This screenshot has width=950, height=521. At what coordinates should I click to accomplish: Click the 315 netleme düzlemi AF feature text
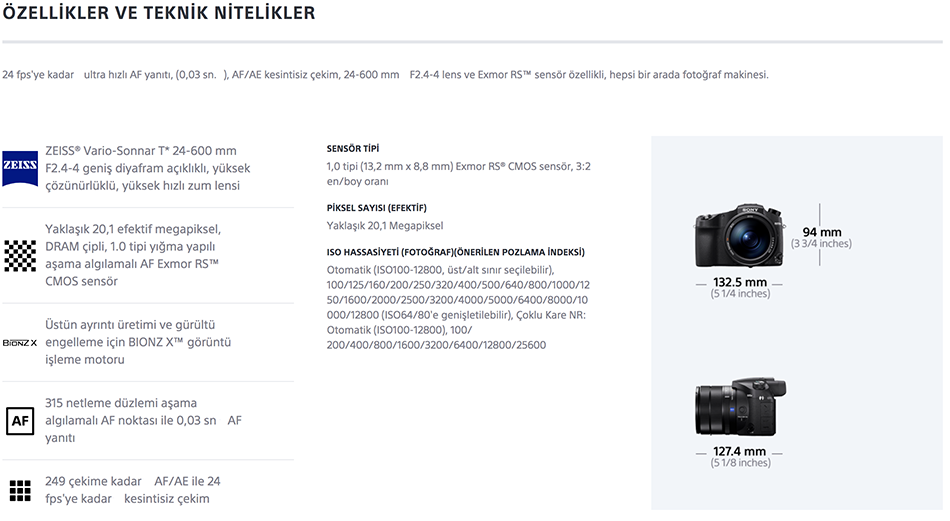[x=143, y=420]
